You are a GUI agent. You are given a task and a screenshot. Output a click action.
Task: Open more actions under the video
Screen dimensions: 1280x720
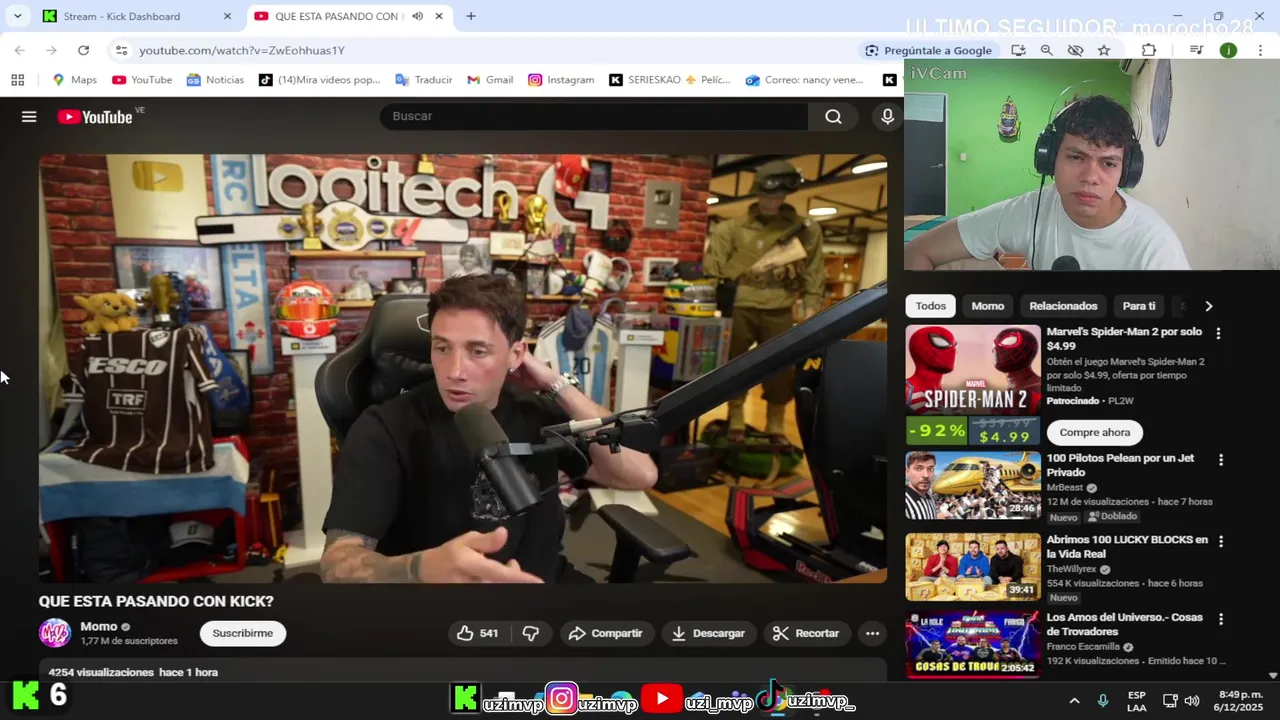click(x=872, y=633)
